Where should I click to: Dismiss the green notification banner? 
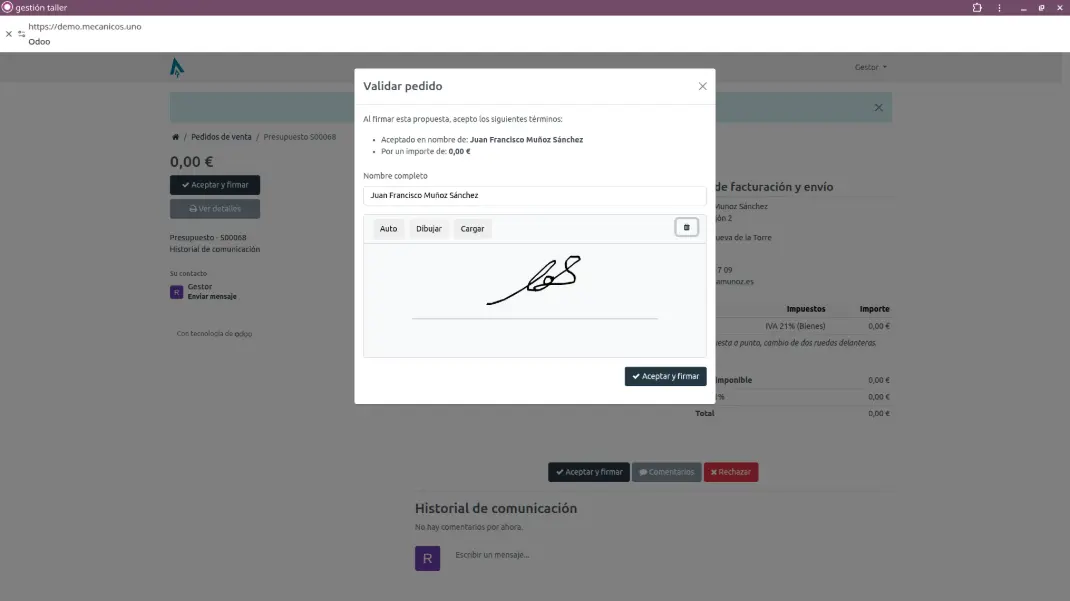[x=878, y=106]
